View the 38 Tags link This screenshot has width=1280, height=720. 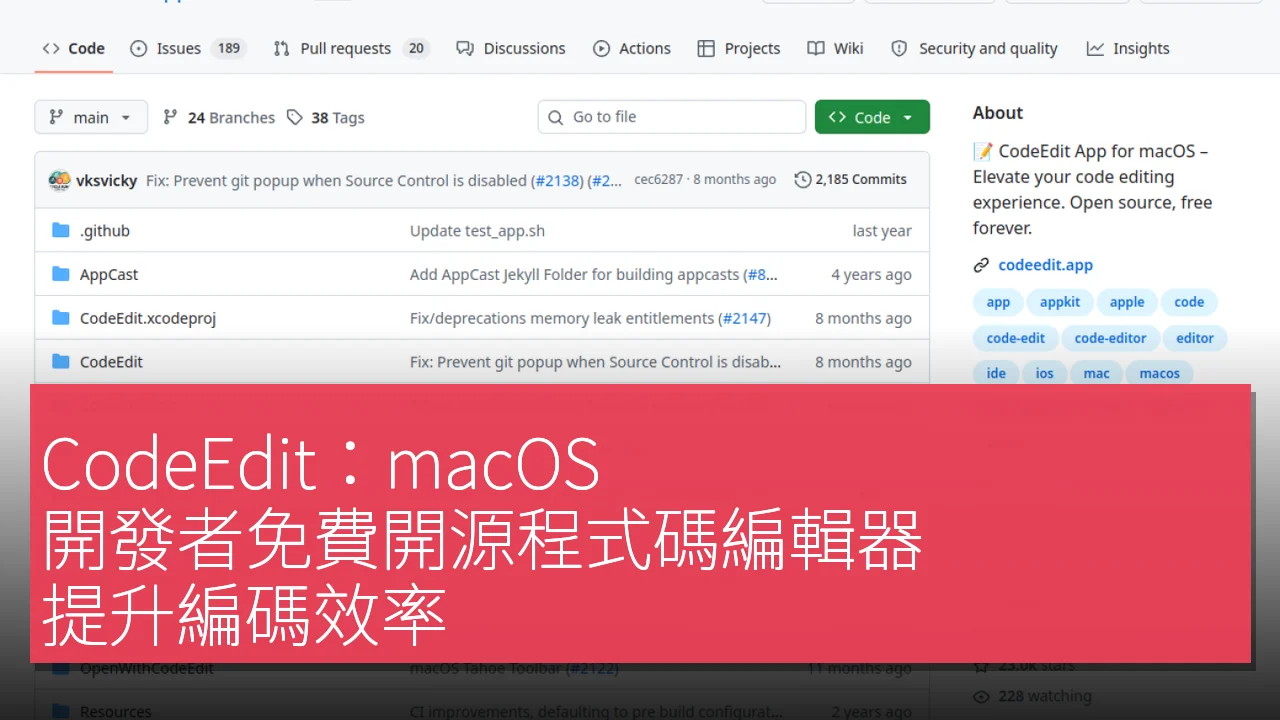point(326,117)
